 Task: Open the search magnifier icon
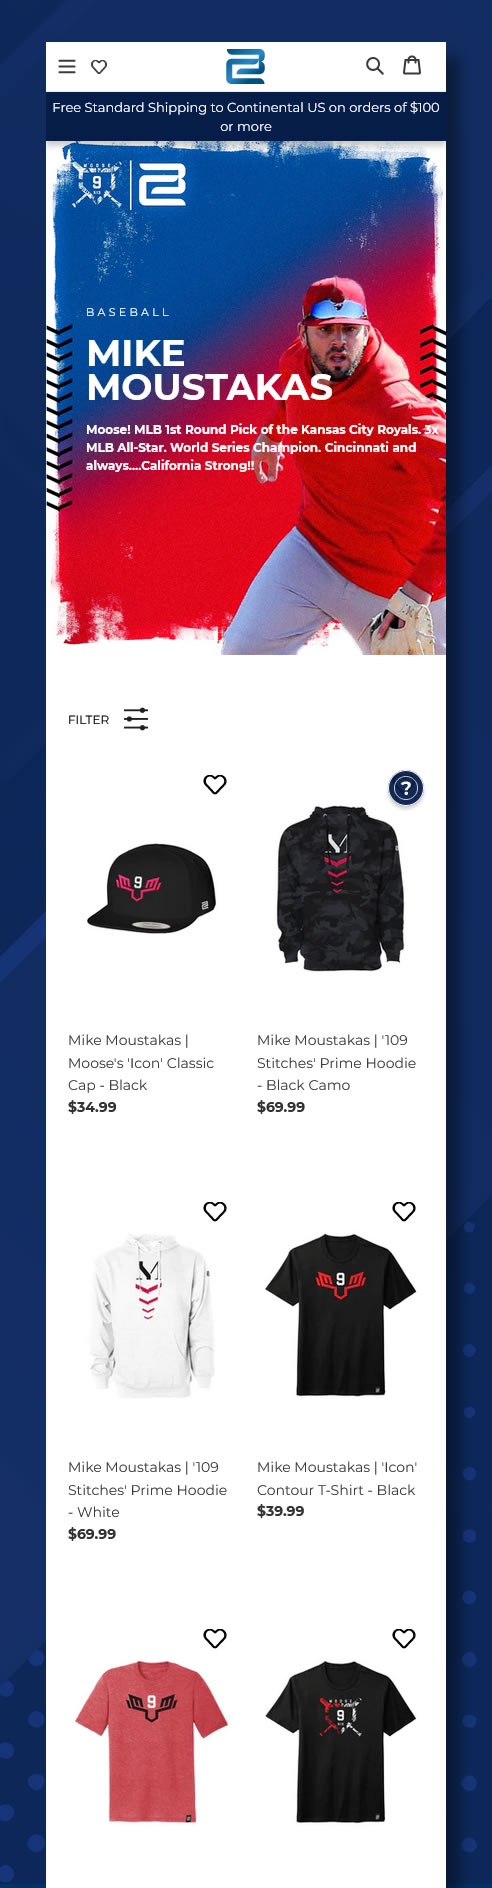(x=375, y=66)
